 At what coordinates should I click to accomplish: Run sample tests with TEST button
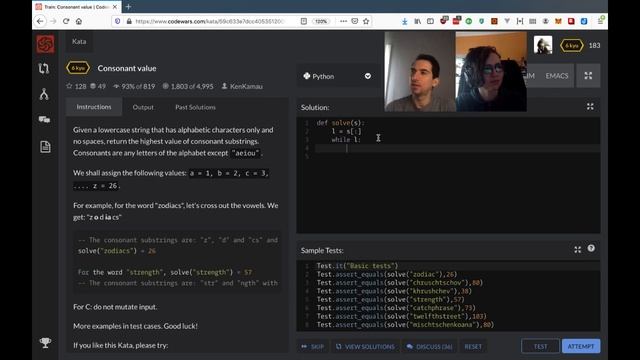pyautogui.click(x=540, y=346)
